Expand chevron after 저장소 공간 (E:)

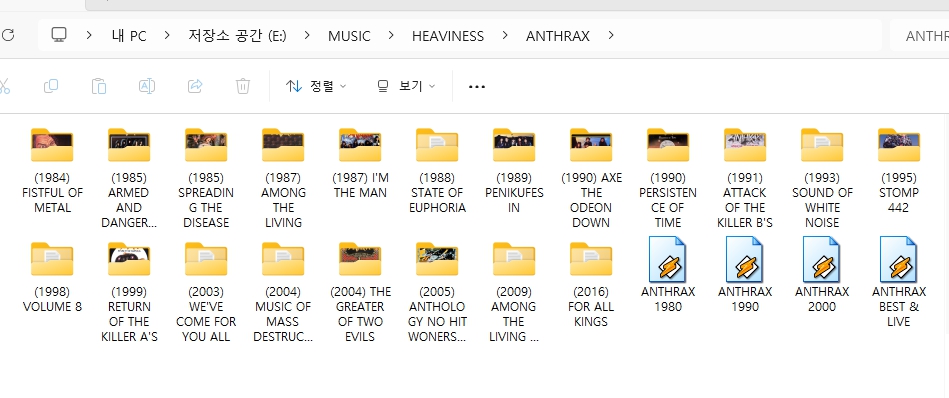(307, 35)
